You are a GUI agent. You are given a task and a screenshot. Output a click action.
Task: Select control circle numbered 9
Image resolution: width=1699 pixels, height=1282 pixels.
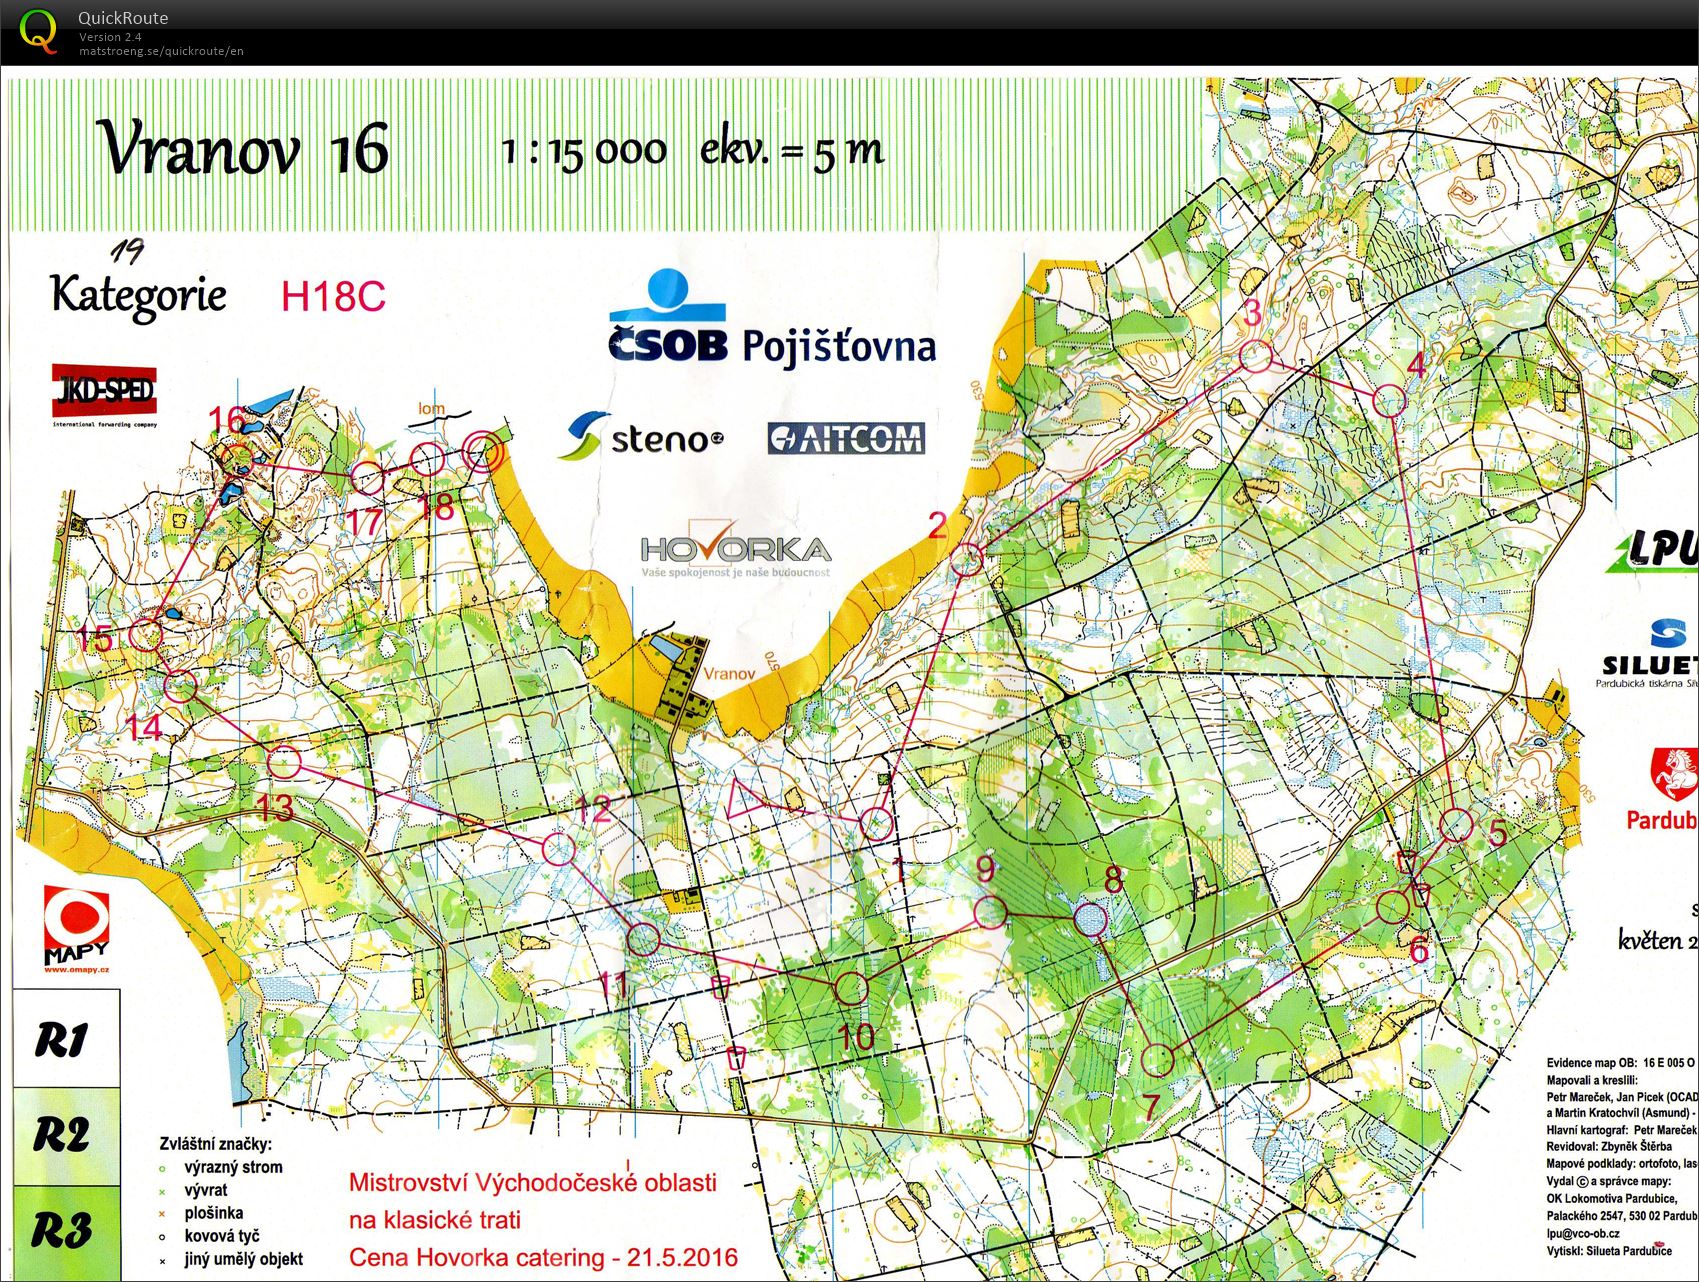pyautogui.click(x=990, y=911)
